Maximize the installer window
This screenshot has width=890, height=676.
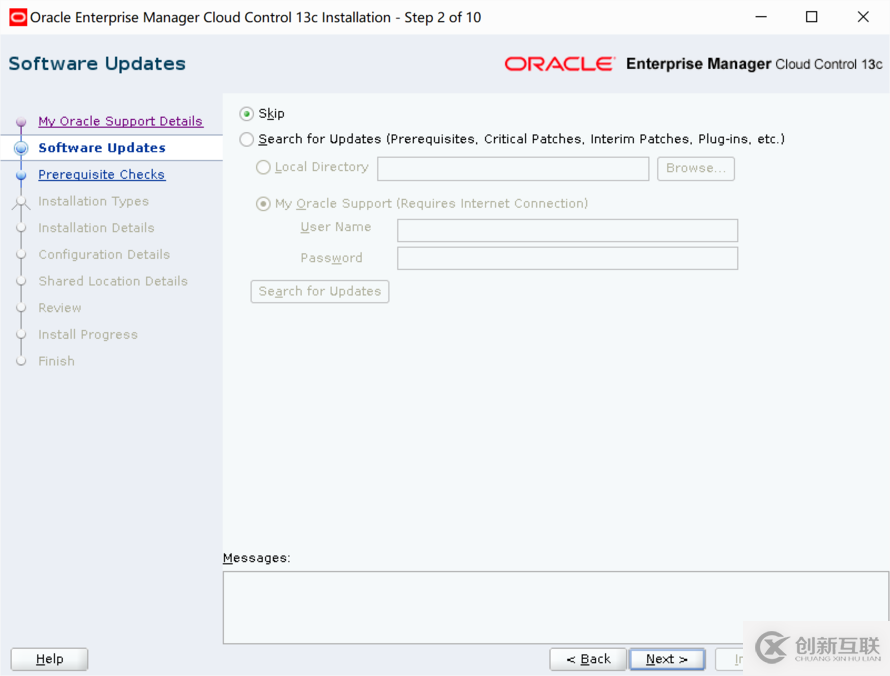[812, 17]
